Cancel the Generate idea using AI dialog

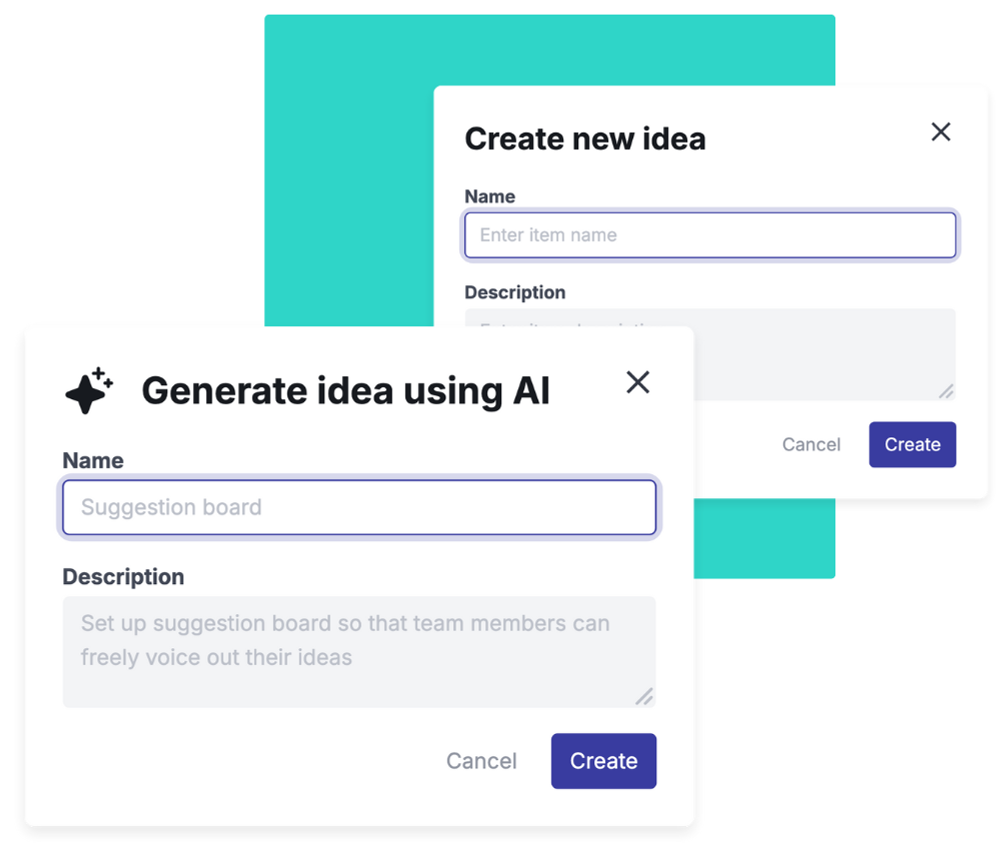click(481, 761)
